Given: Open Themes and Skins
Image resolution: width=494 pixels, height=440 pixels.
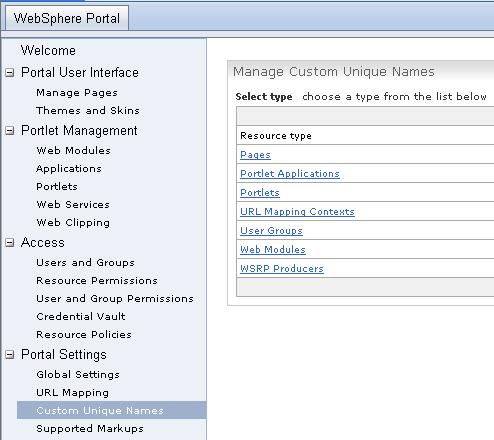Looking at the screenshot, I should tap(88, 110).
